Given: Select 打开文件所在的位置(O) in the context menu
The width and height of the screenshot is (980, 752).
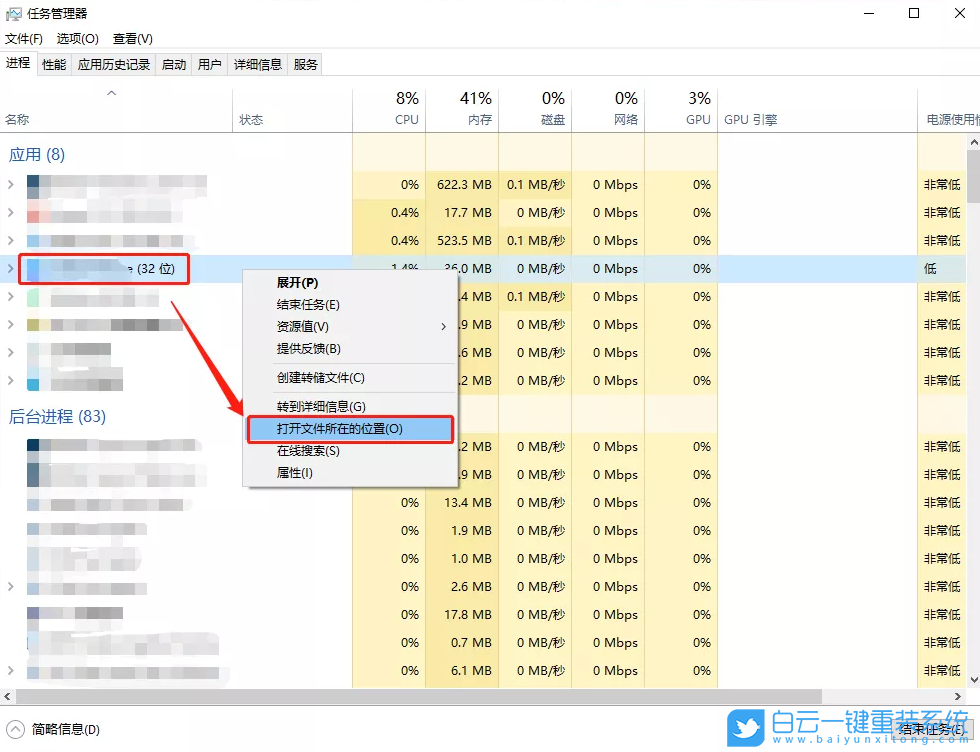Looking at the screenshot, I should [x=321, y=428].
